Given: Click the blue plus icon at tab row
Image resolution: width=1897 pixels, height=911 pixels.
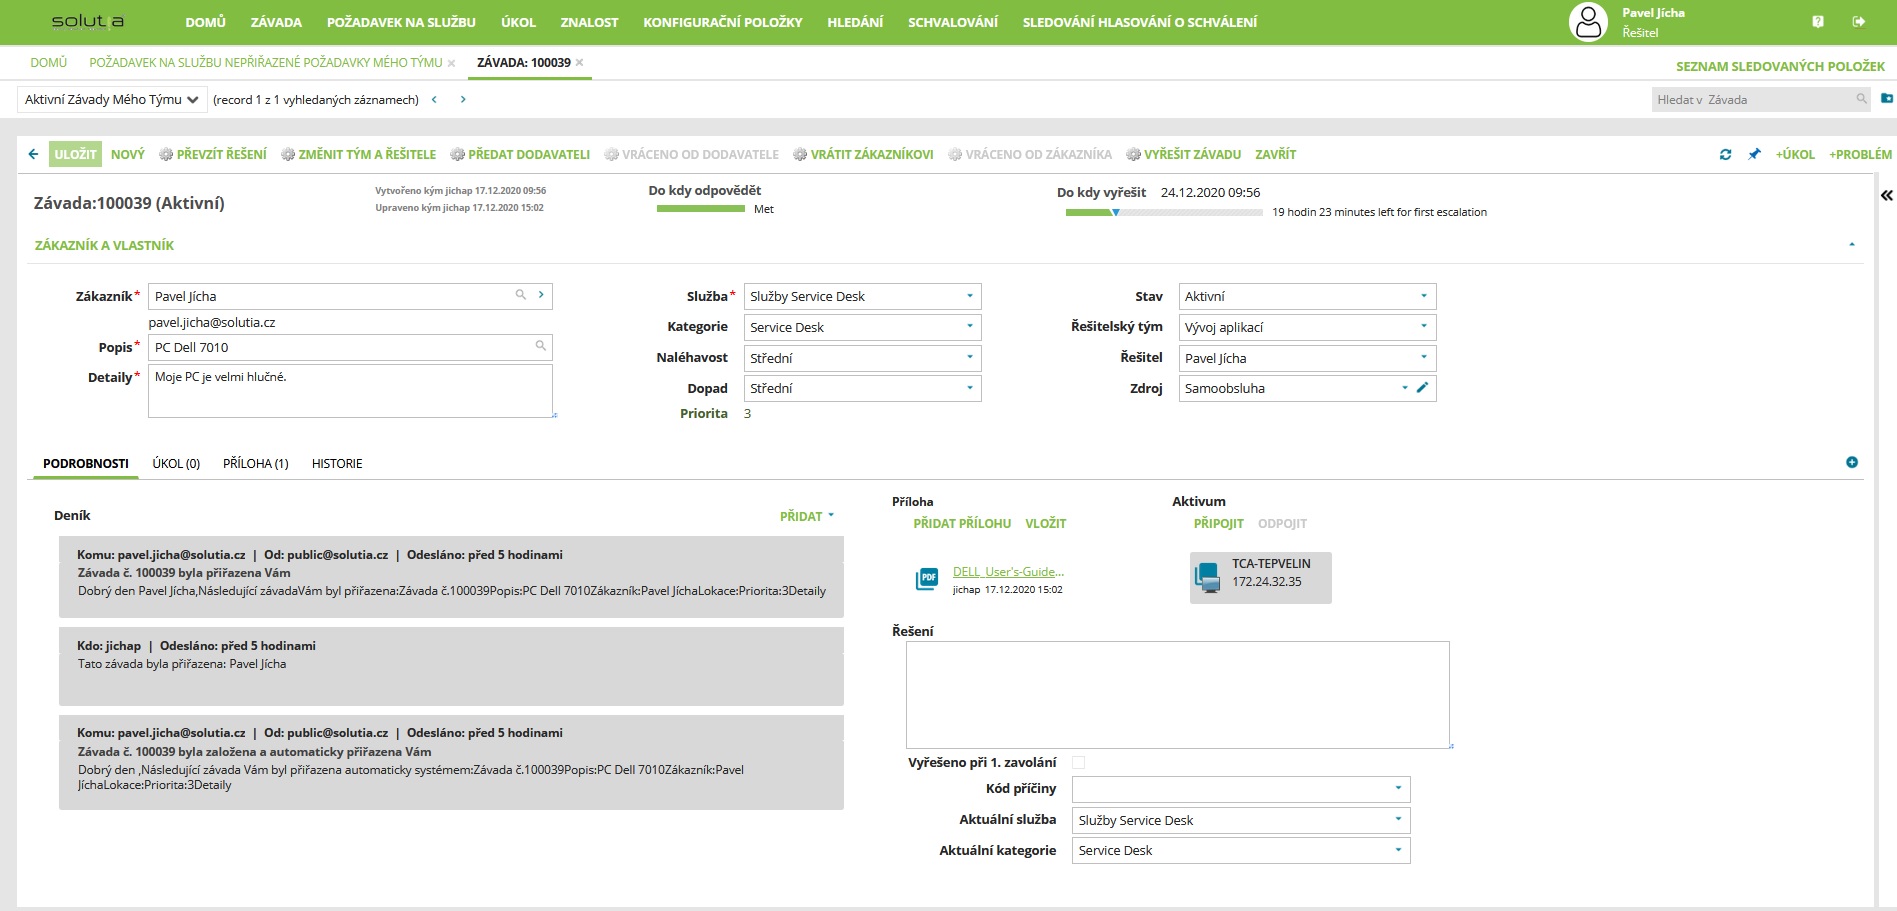Looking at the screenshot, I should pyautogui.click(x=1851, y=462).
